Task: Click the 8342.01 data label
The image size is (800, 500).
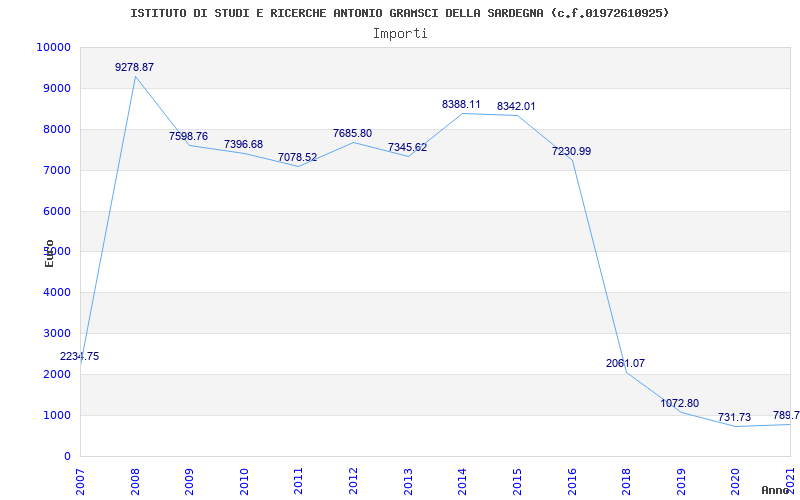Action: click(x=516, y=106)
